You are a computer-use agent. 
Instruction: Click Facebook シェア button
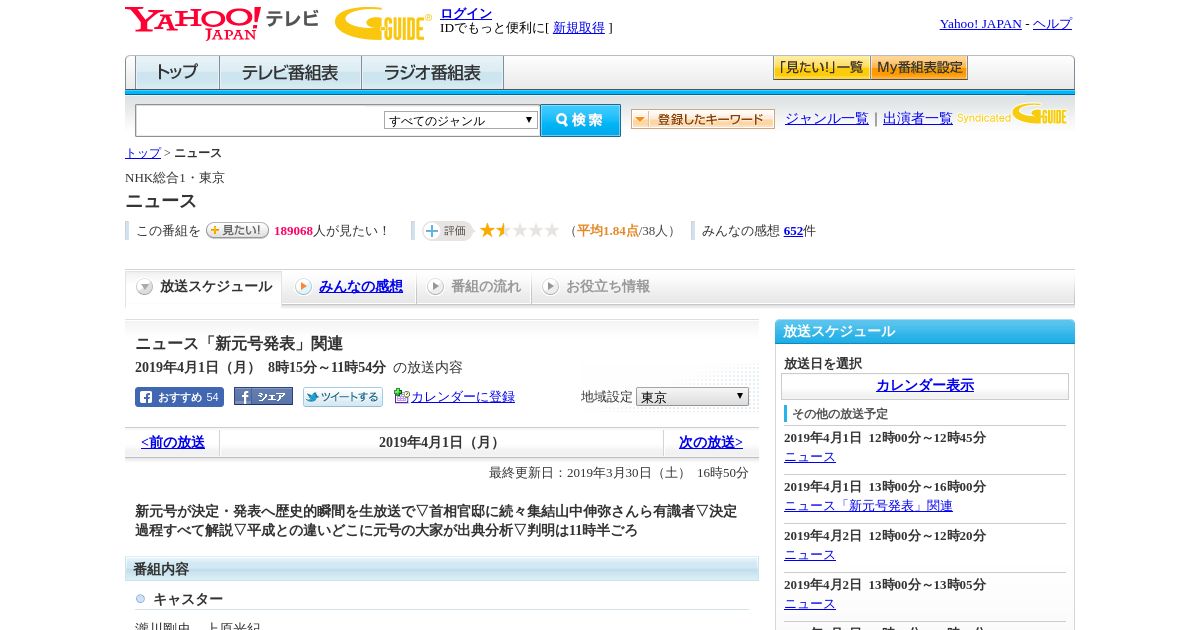(263, 397)
